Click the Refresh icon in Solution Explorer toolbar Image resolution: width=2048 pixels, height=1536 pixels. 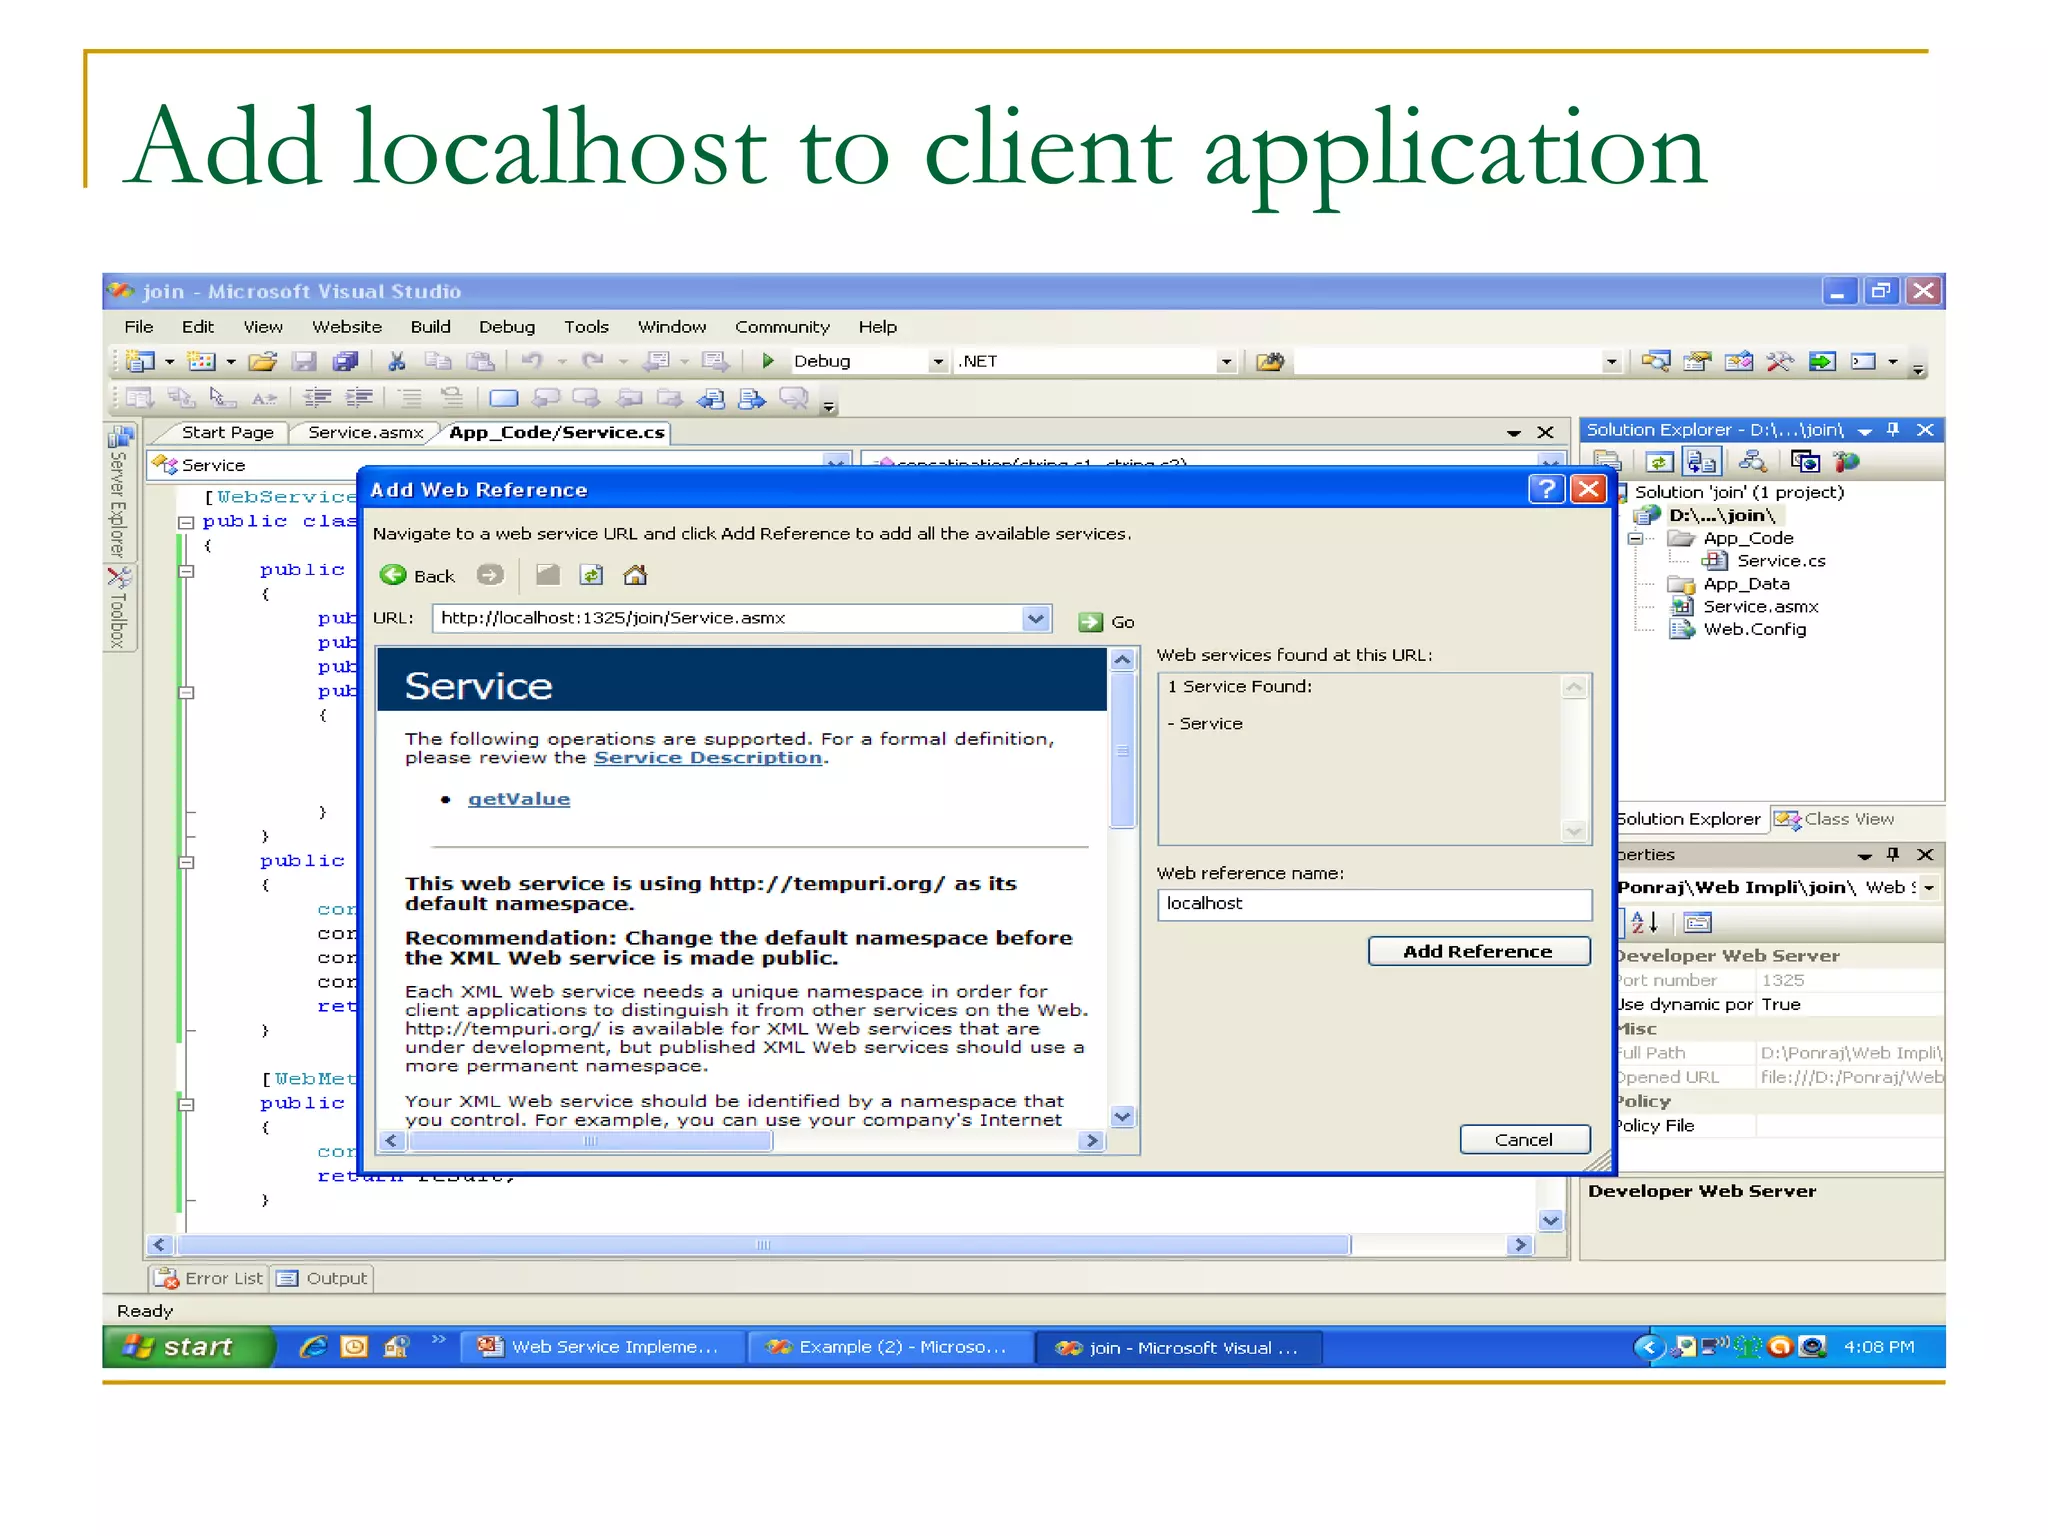coord(1659,462)
